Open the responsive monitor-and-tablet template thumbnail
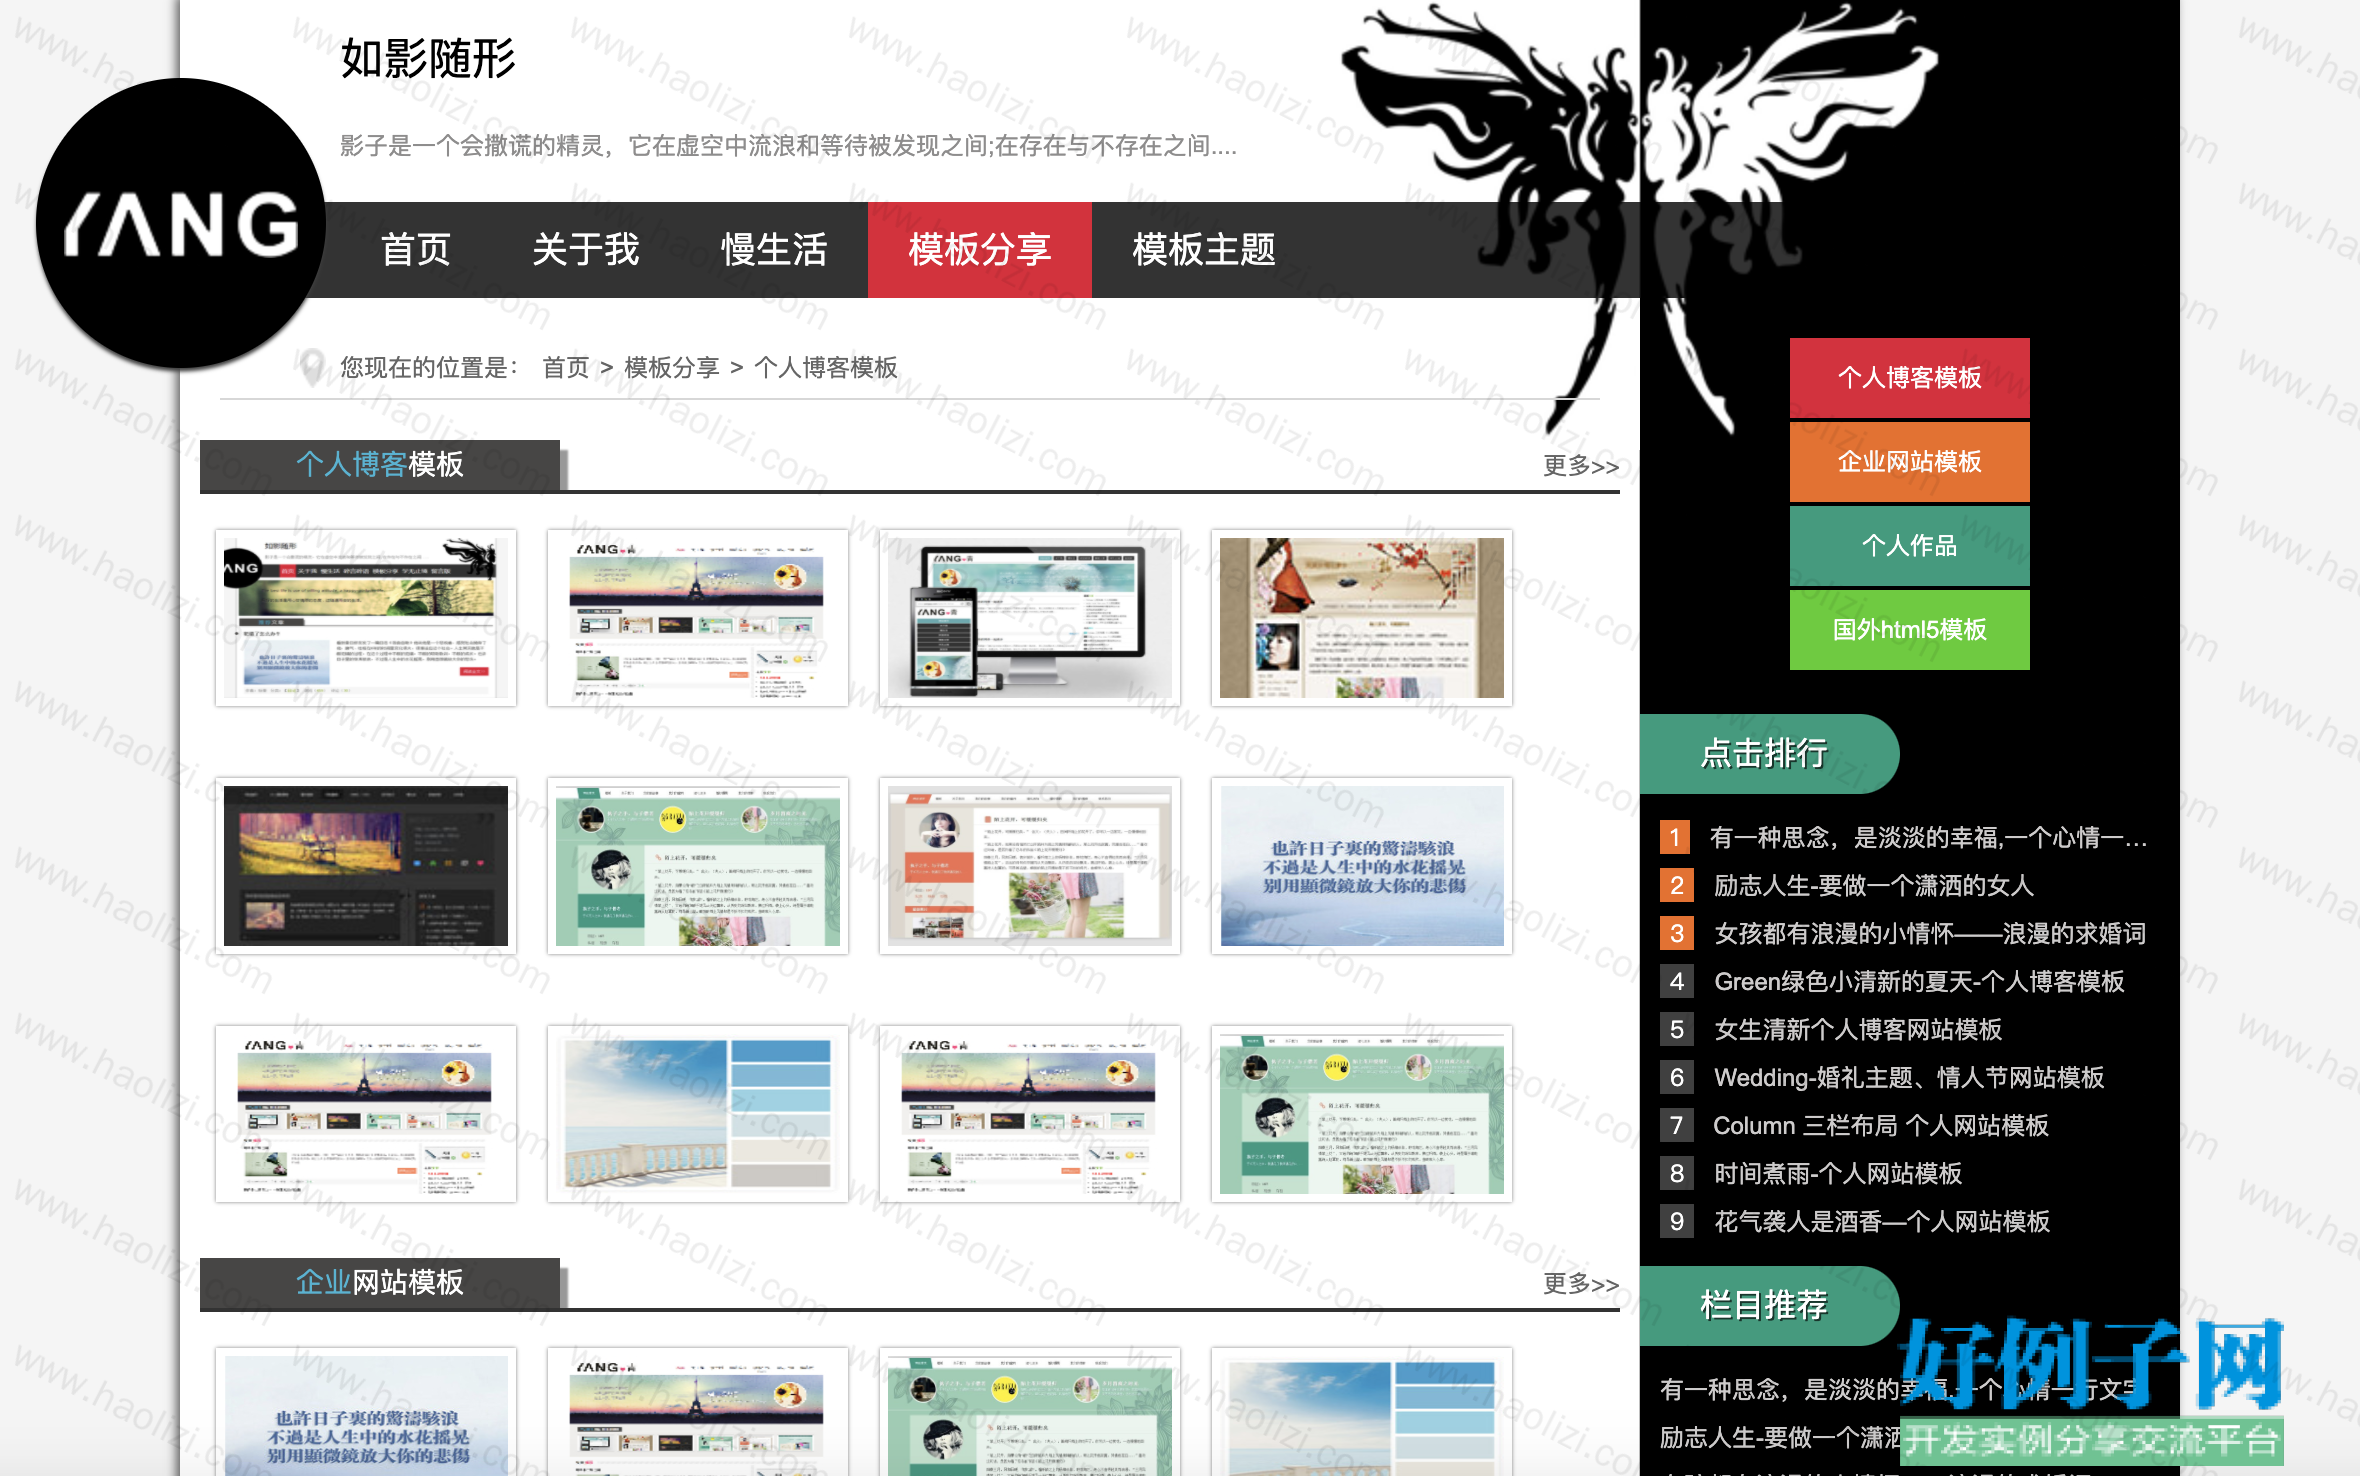The width and height of the screenshot is (2360, 1476). pyautogui.click(x=1030, y=618)
